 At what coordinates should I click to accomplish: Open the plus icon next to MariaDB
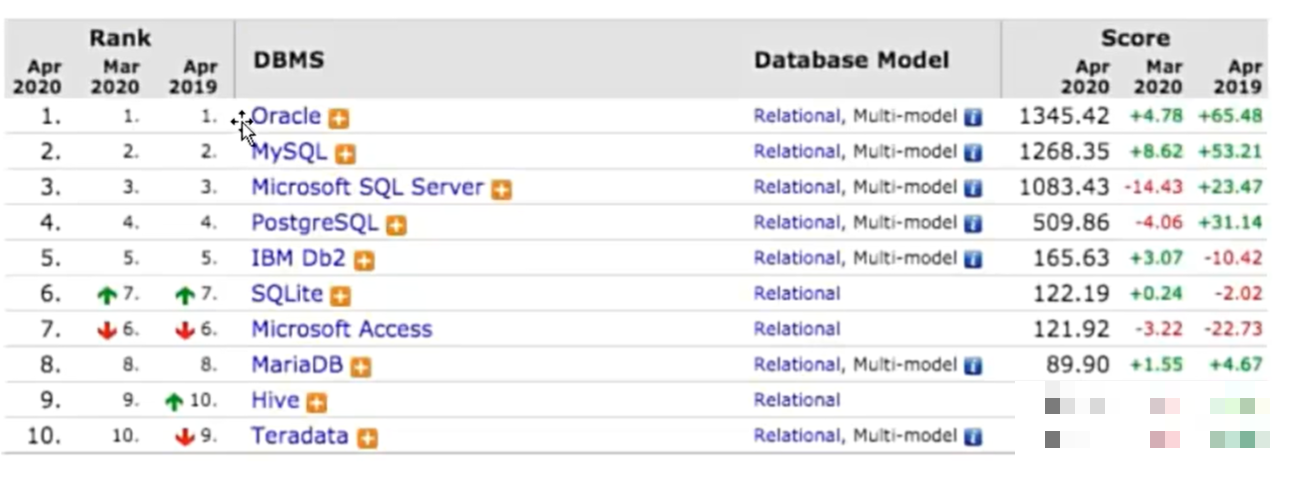click(361, 367)
